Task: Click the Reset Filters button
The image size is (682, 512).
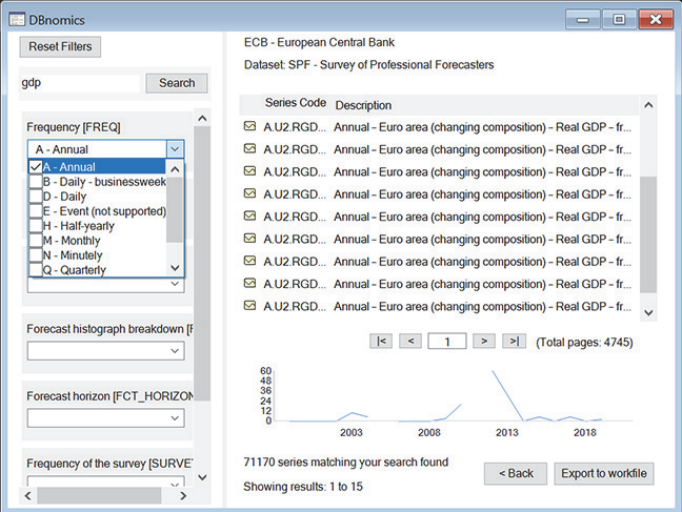Action: 60,47
